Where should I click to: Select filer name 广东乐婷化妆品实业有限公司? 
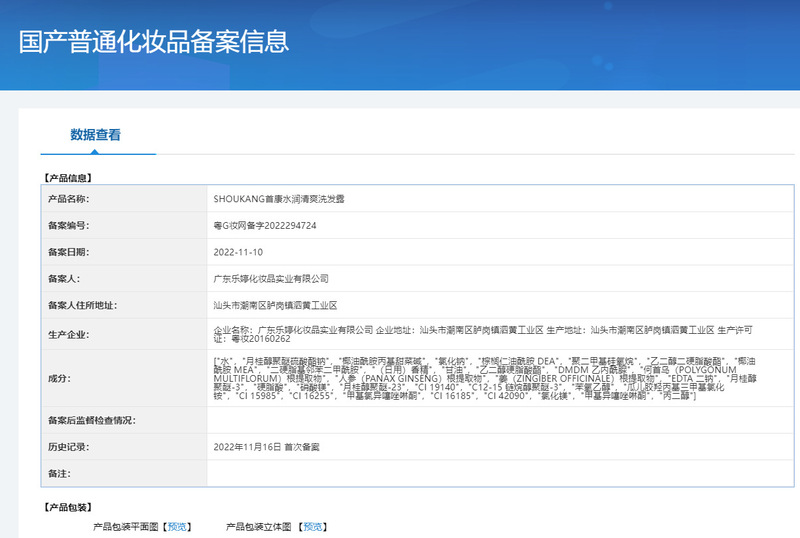point(271,279)
